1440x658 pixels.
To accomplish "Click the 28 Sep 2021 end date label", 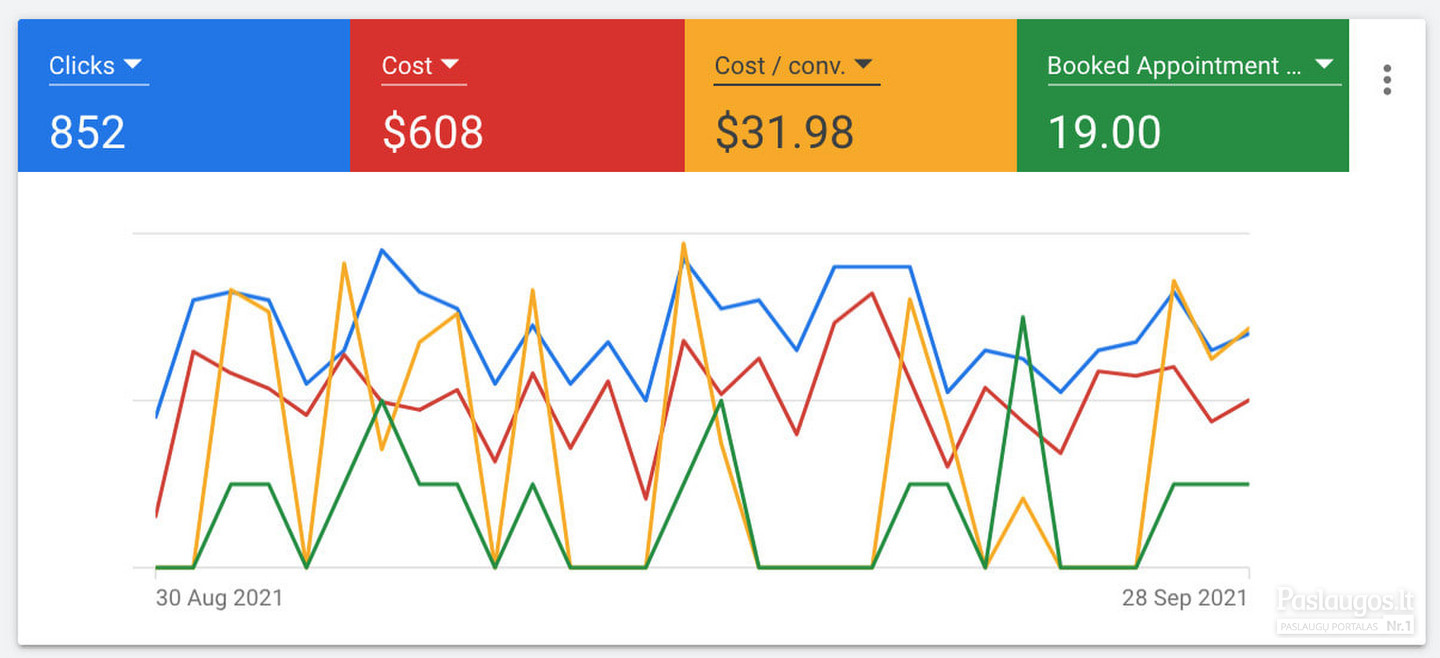I will pos(1184,598).
